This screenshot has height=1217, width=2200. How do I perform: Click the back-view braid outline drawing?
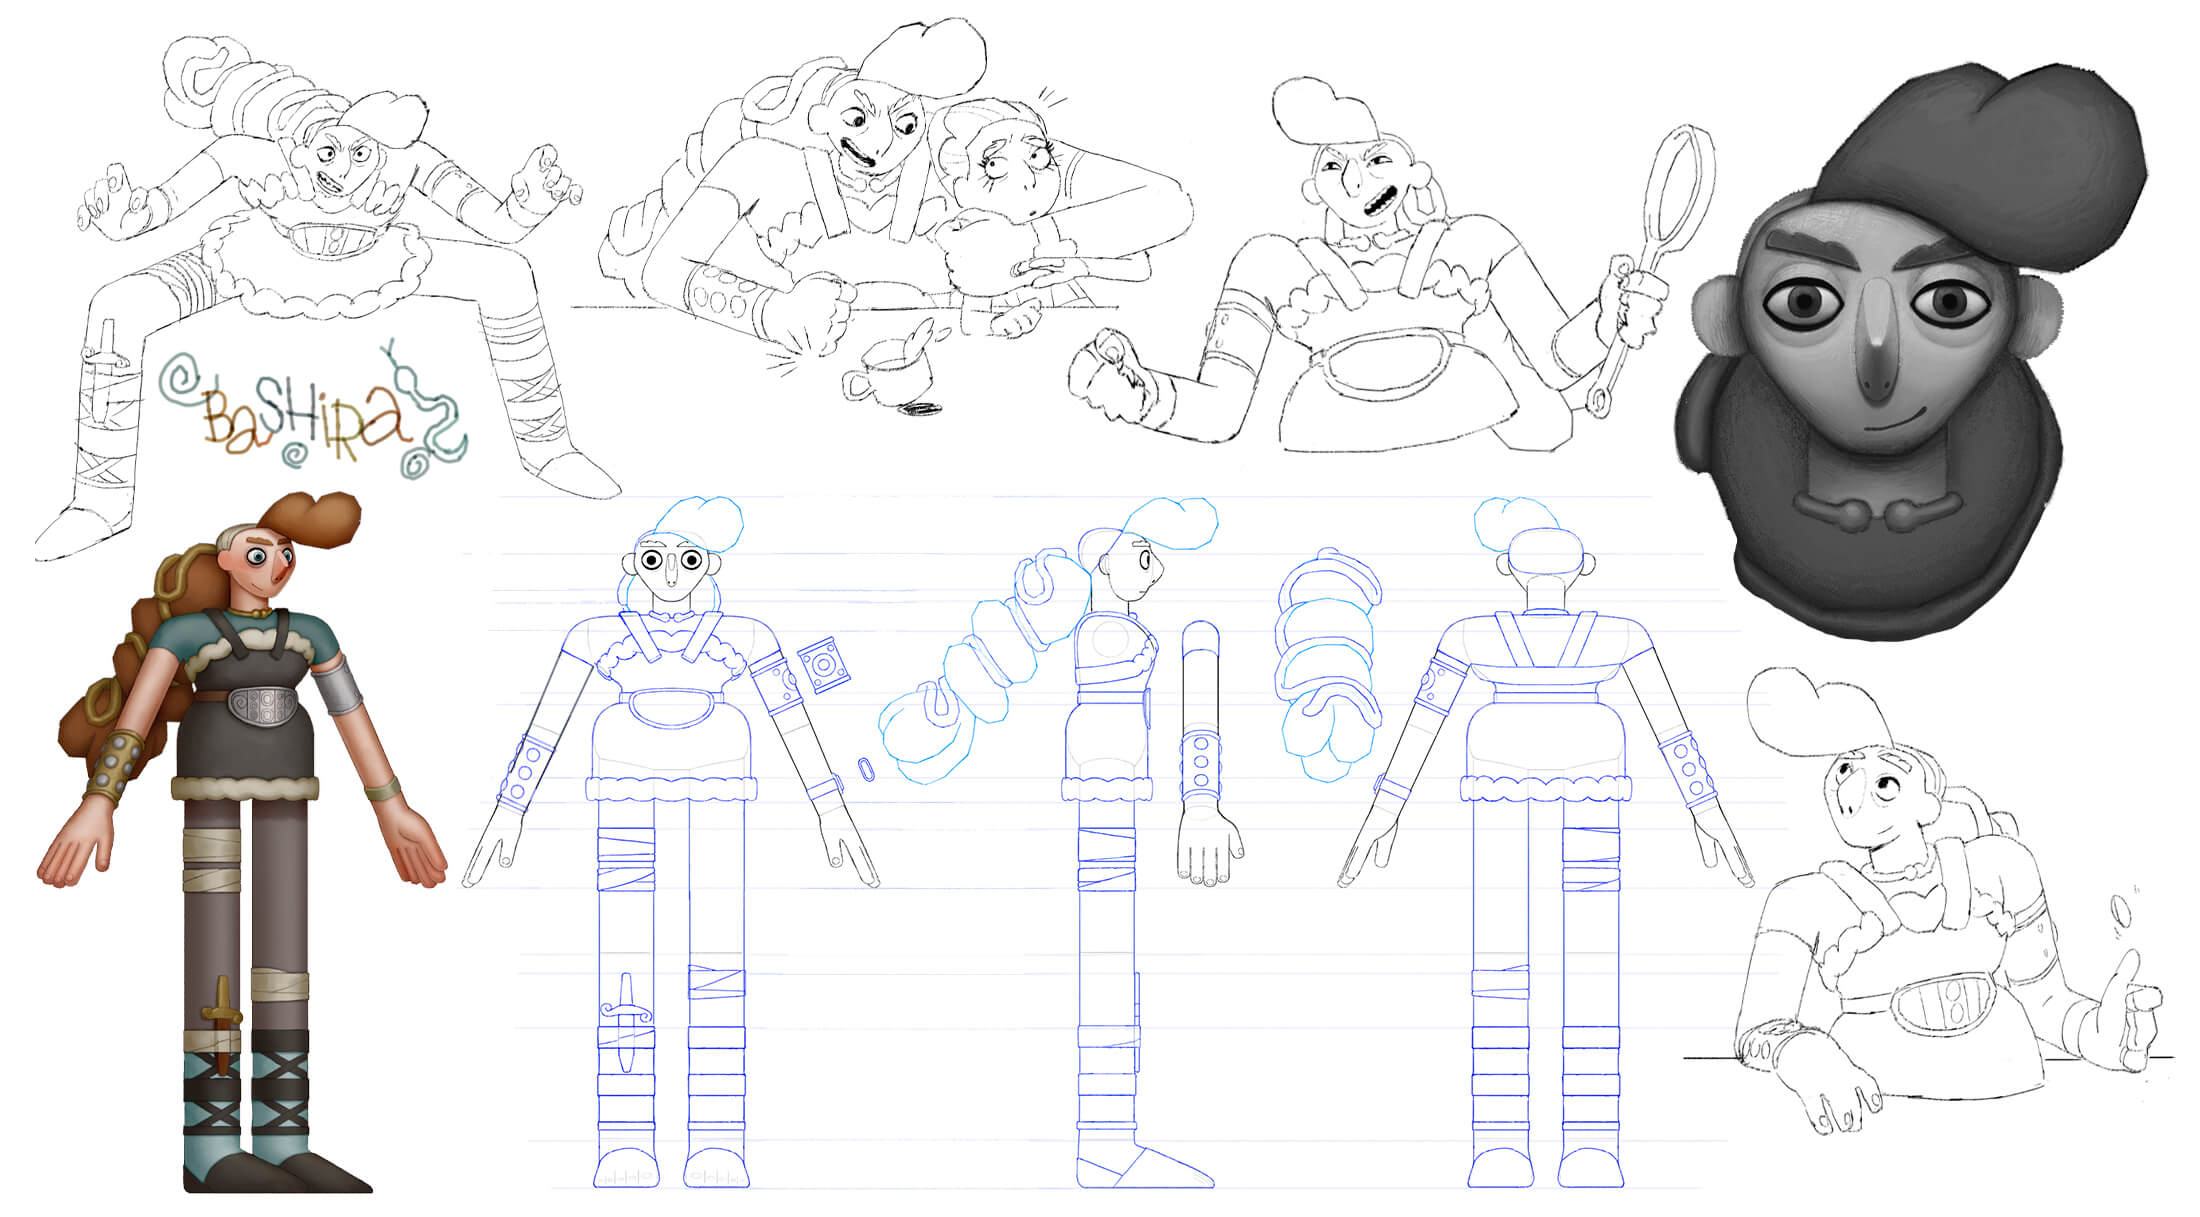(x=1328, y=665)
